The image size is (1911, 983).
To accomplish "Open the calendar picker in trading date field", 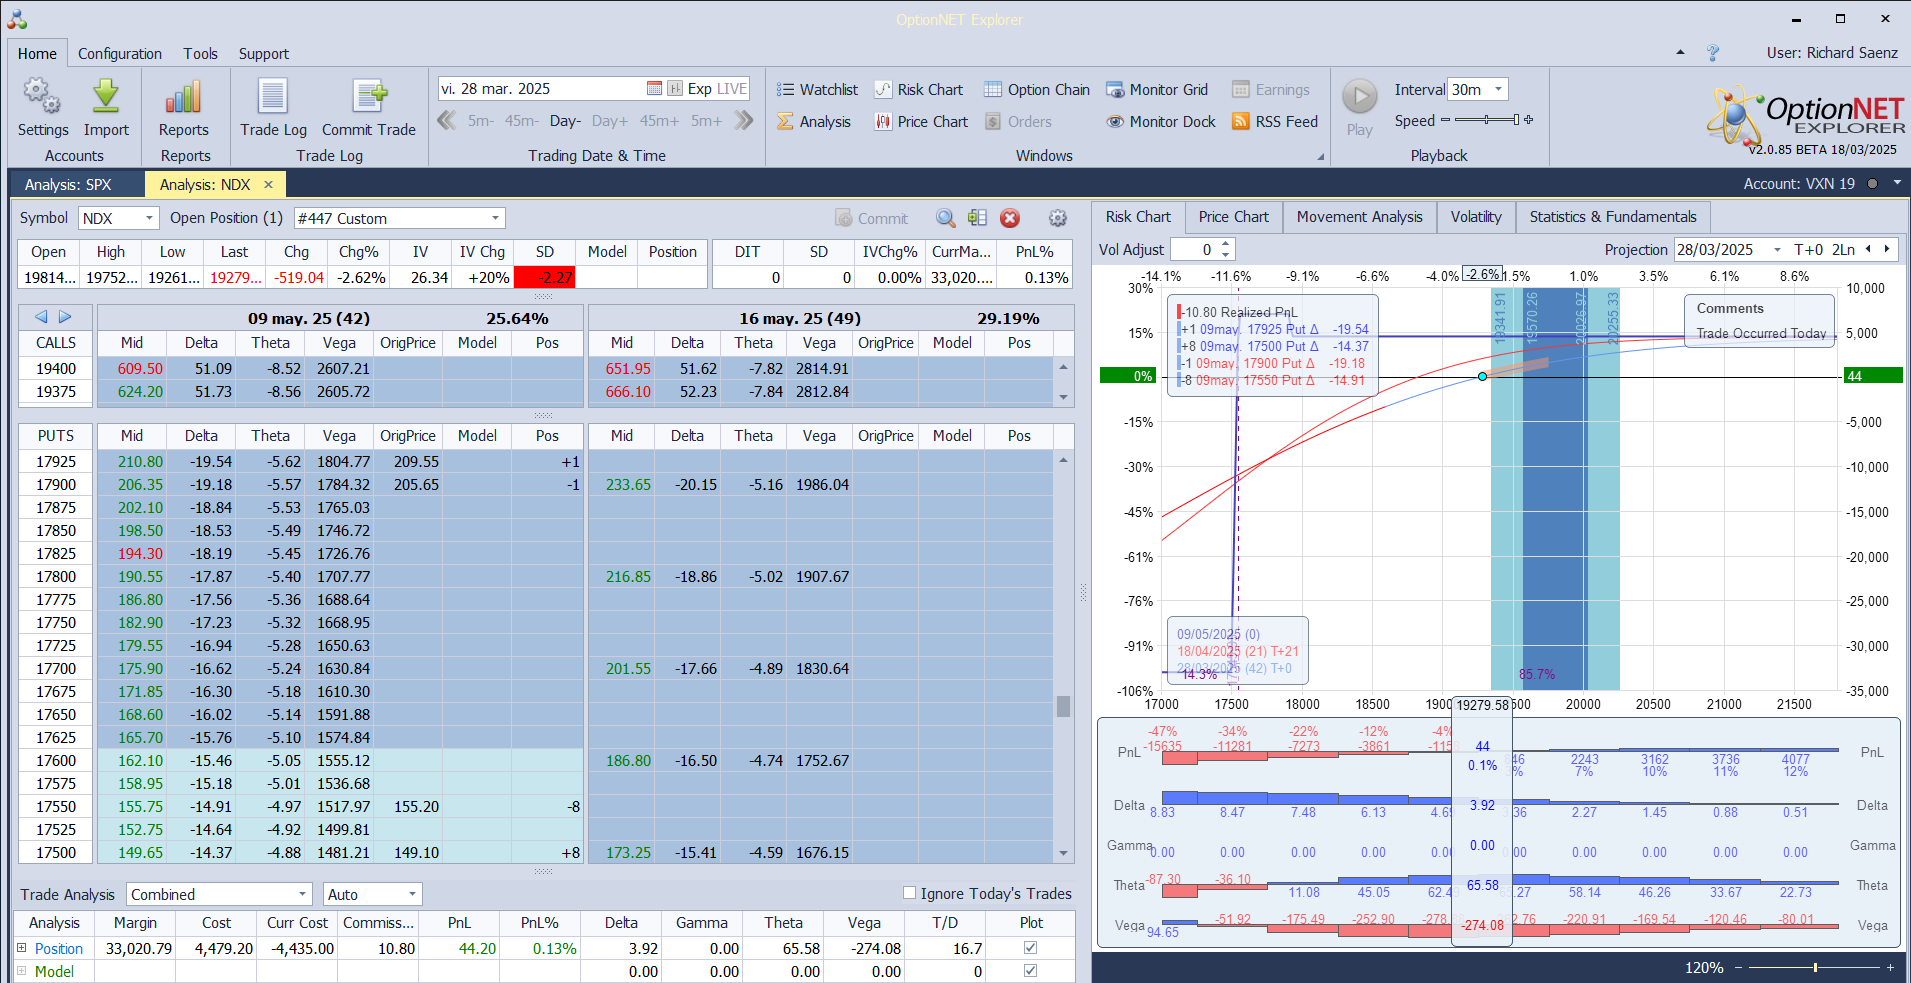I will 654,88.
